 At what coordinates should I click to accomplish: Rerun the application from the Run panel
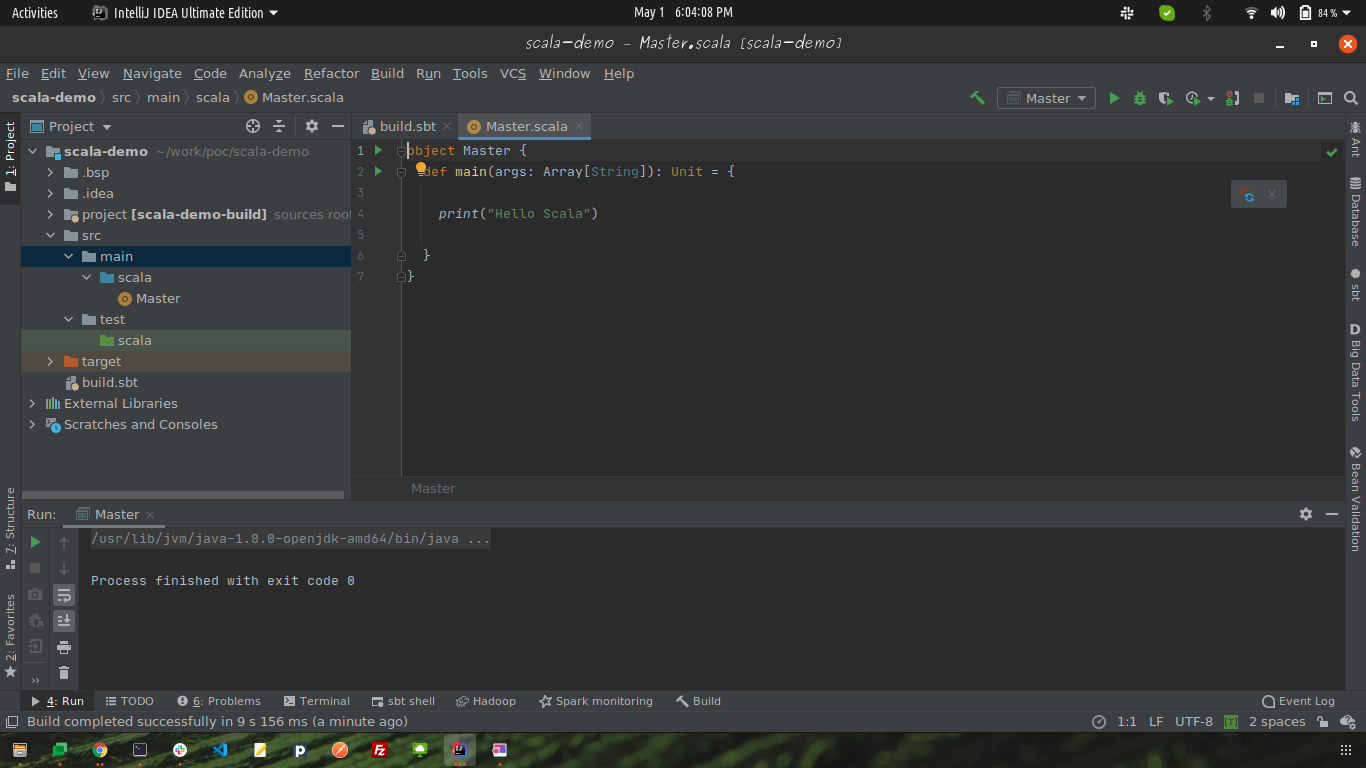point(35,542)
